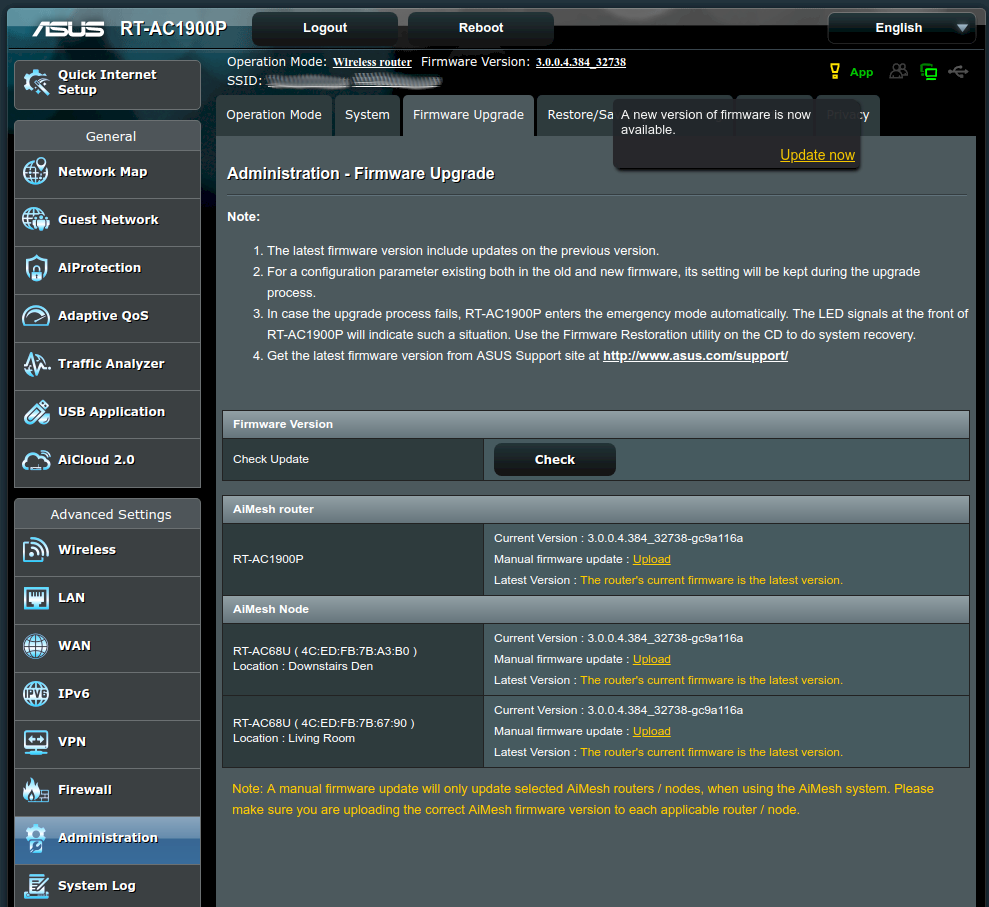Viewport: 989px width, 907px height.
Task: Click the LAN port icon
Action: (36, 597)
